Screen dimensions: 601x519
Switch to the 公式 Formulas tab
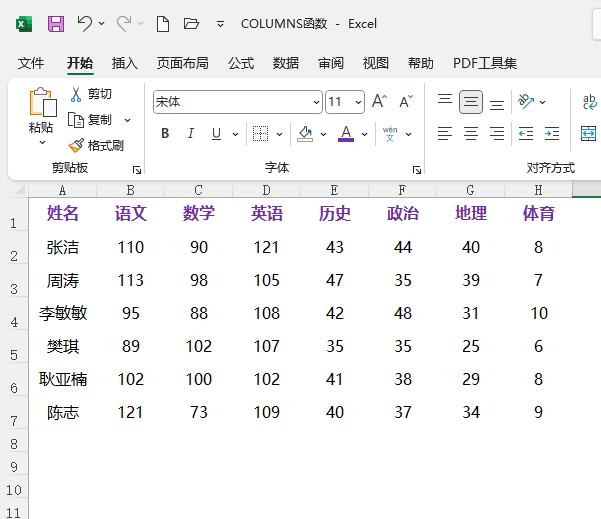click(241, 63)
